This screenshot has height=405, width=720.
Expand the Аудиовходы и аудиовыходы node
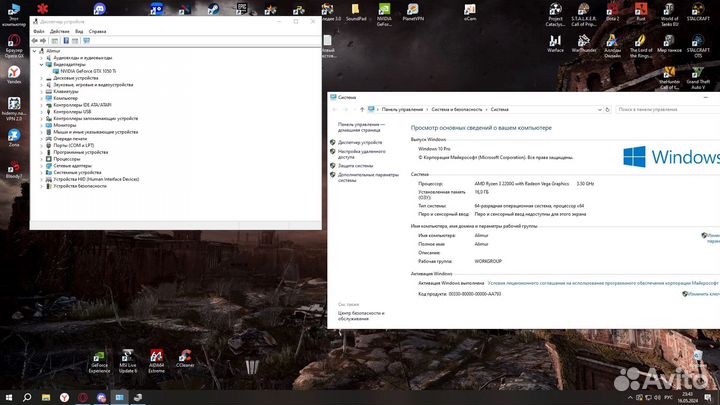pyautogui.click(x=41, y=58)
